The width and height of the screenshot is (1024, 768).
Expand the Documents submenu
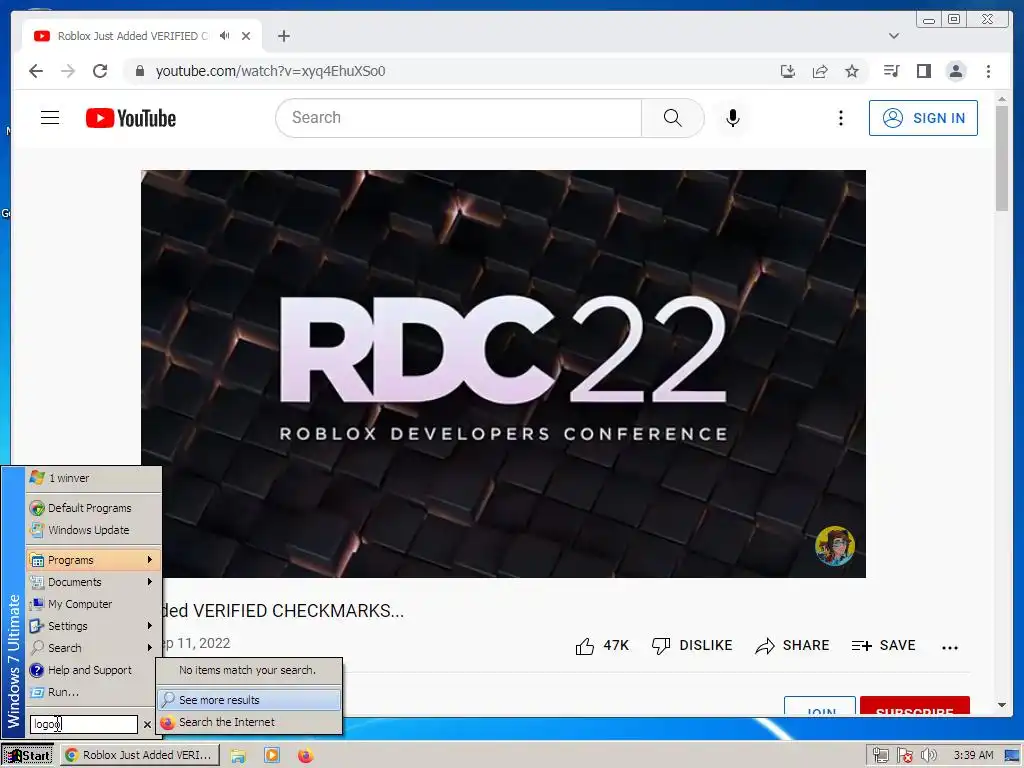click(93, 582)
